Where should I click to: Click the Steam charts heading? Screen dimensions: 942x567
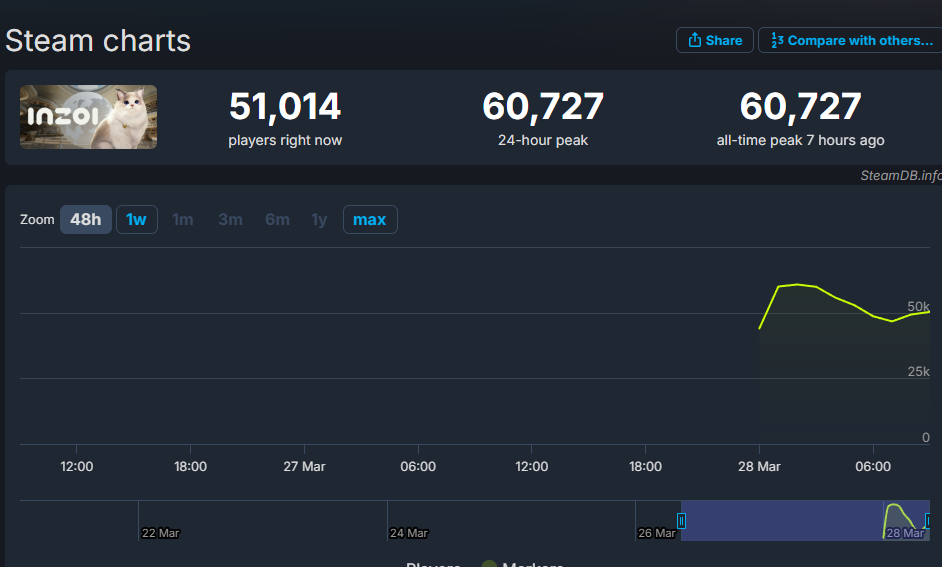pos(98,41)
